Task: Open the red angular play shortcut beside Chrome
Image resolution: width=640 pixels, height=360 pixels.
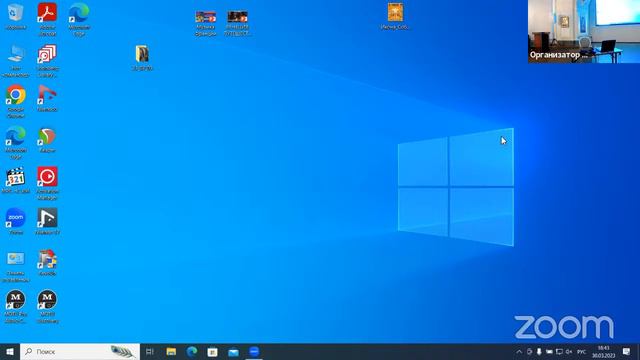Action: (47, 95)
